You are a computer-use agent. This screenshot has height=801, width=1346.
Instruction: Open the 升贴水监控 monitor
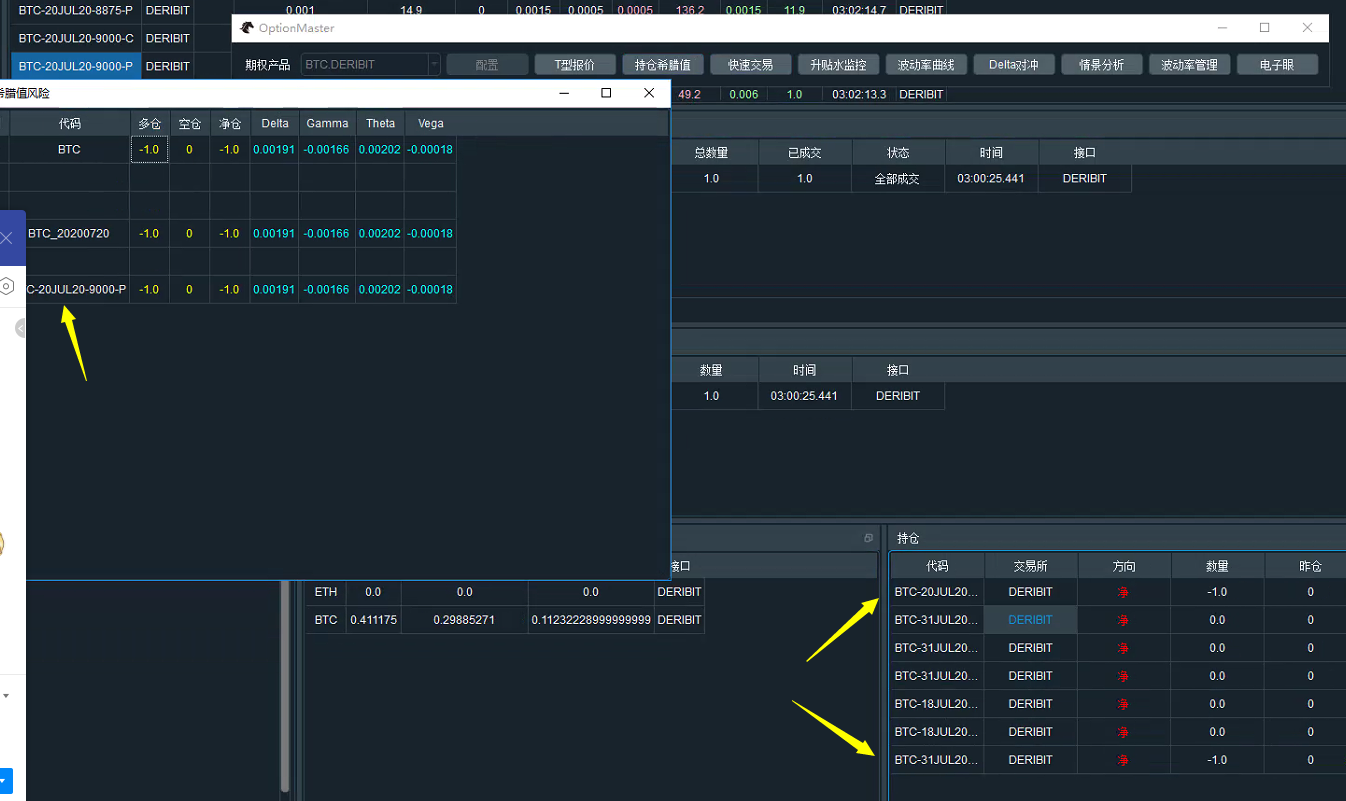tap(838, 65)
